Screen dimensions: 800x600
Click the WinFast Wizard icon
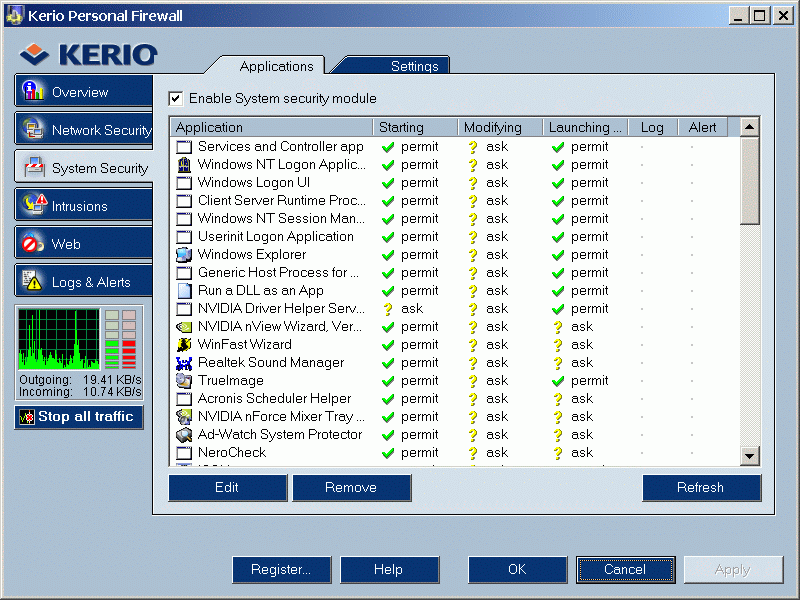(184, 344)
